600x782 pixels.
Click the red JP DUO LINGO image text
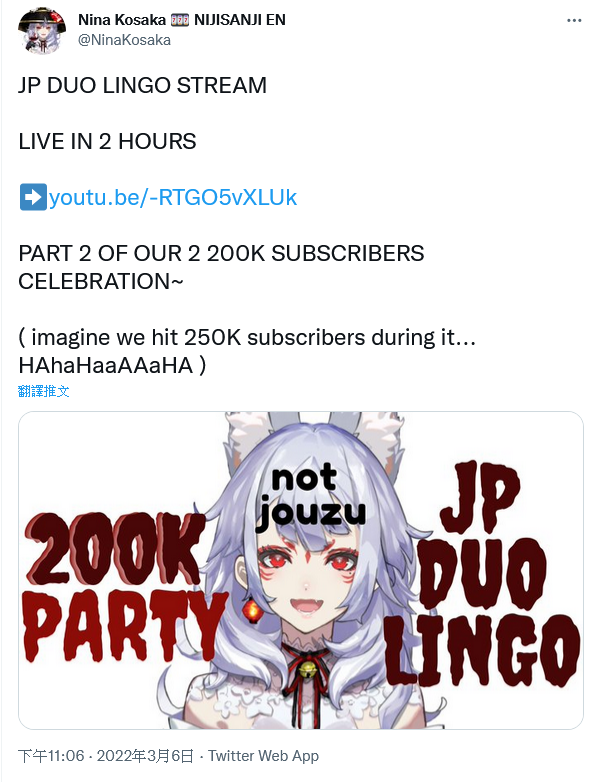coord(483,574)
